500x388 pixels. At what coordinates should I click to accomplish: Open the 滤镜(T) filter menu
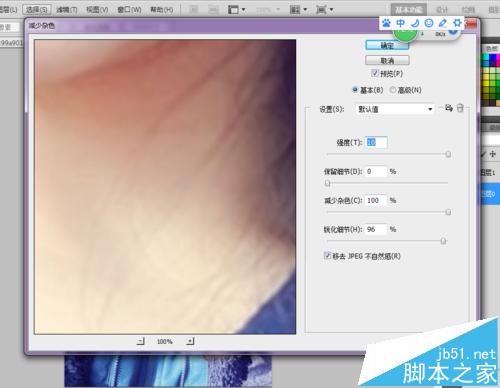67,10
